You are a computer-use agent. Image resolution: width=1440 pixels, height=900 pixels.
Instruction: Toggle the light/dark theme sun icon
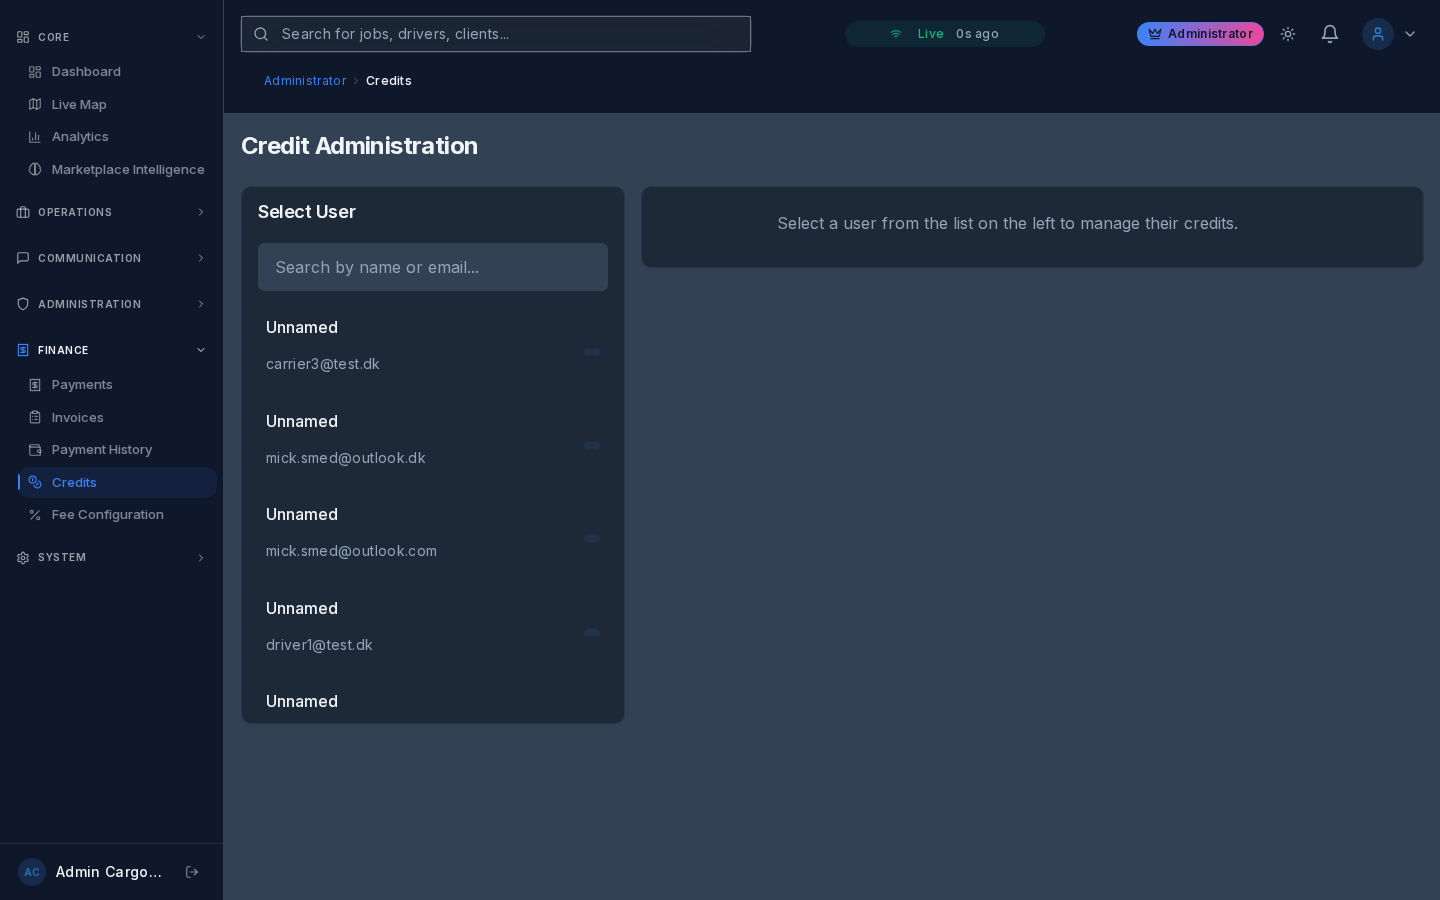(1288, 34)
